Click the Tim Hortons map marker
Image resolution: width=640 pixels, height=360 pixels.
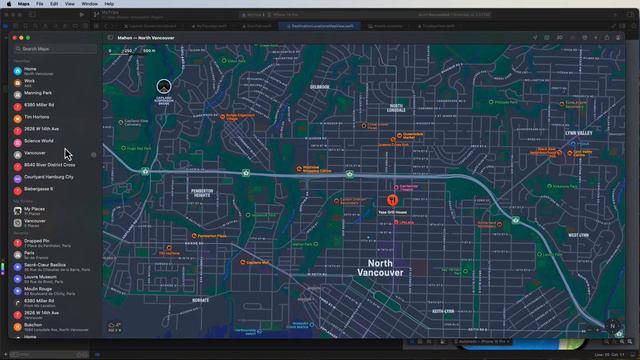point(169,248)
